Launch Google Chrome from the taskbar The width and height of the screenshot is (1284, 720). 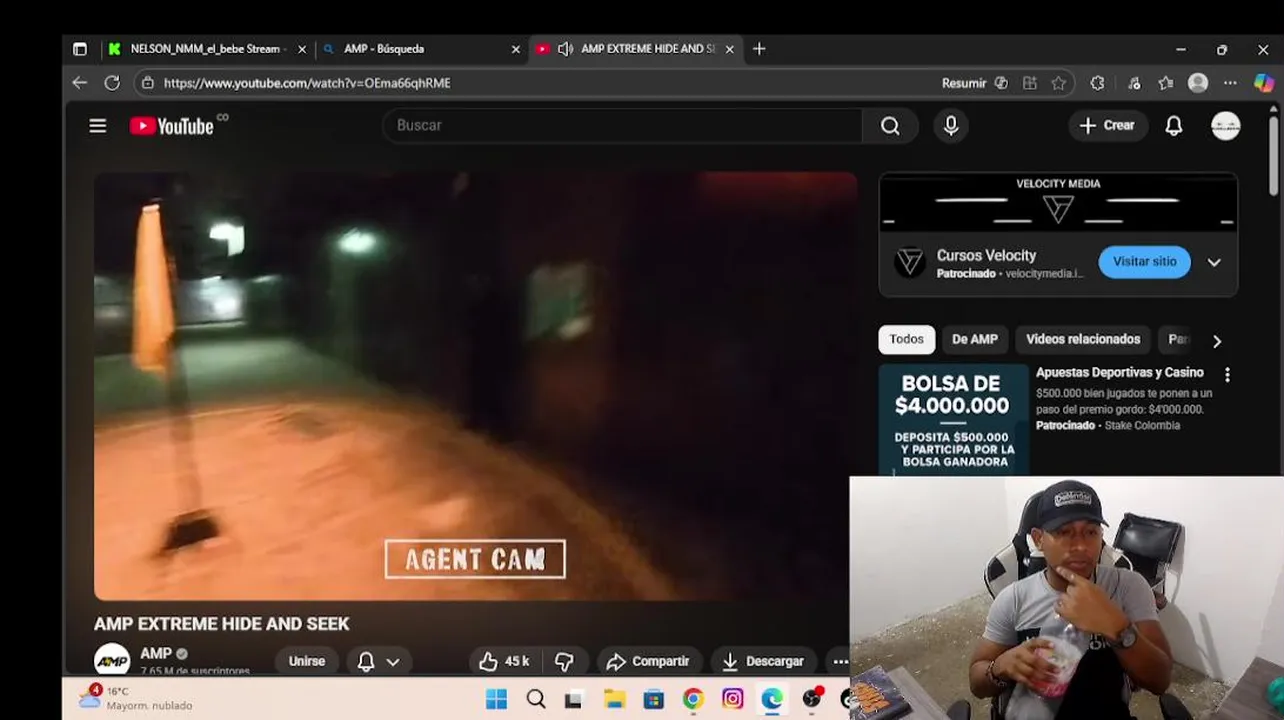pos(693,699)
